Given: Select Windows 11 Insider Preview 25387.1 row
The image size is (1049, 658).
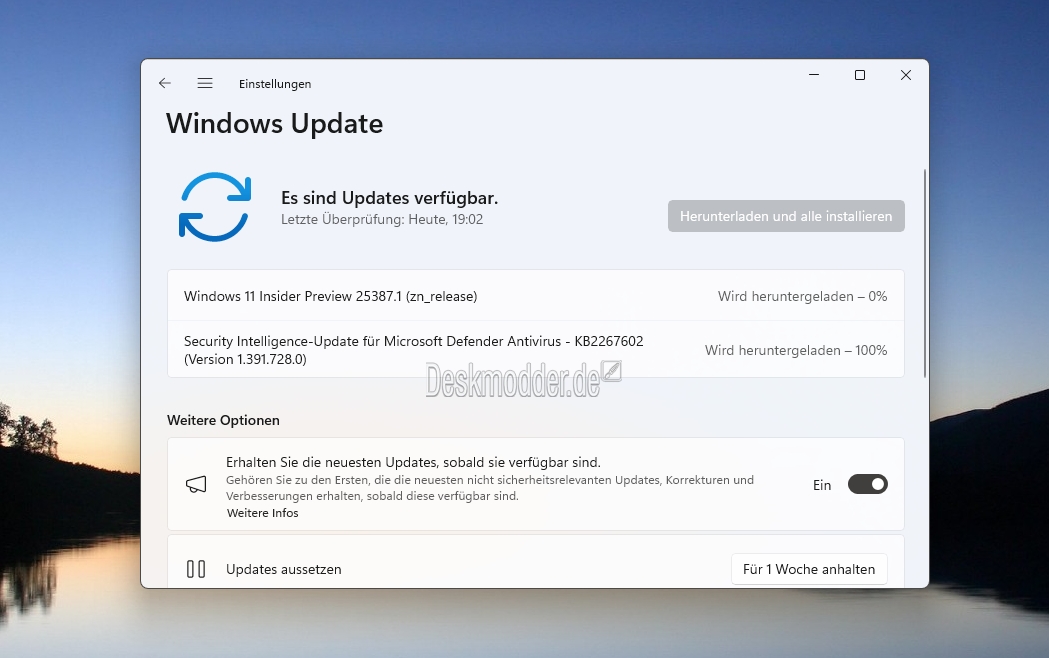Looking at the screenshot, I should (x=536, y=296).
